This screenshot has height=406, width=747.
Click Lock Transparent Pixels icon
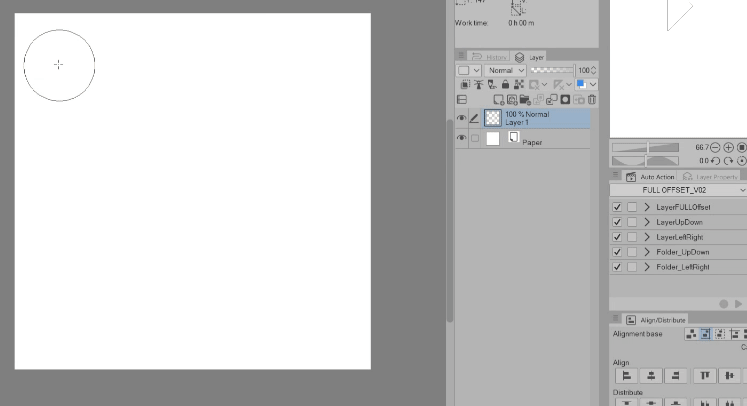pos(518,84)
